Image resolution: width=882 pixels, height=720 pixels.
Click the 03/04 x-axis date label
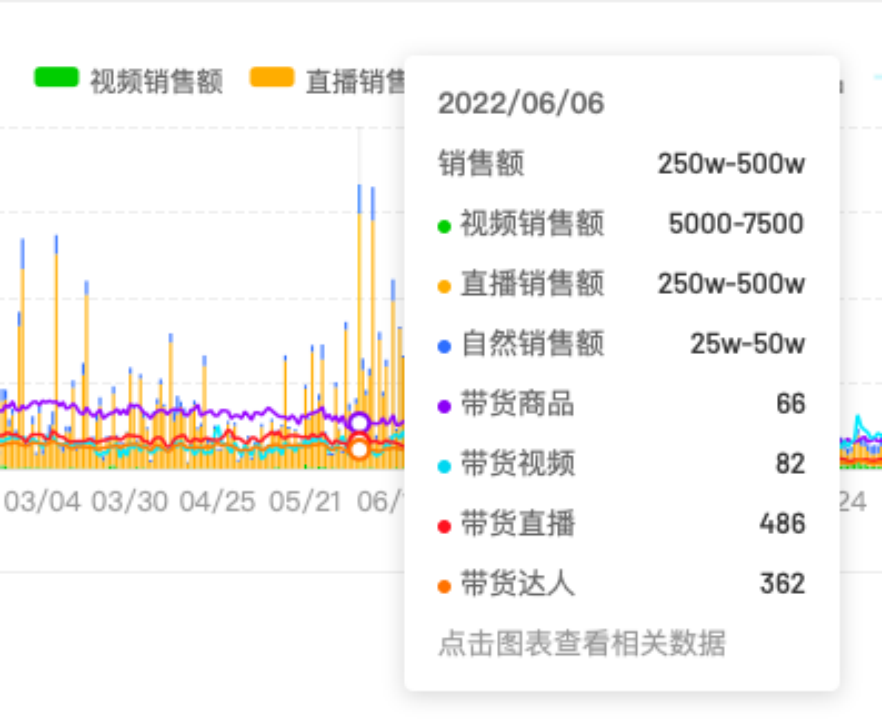[42, 502]
